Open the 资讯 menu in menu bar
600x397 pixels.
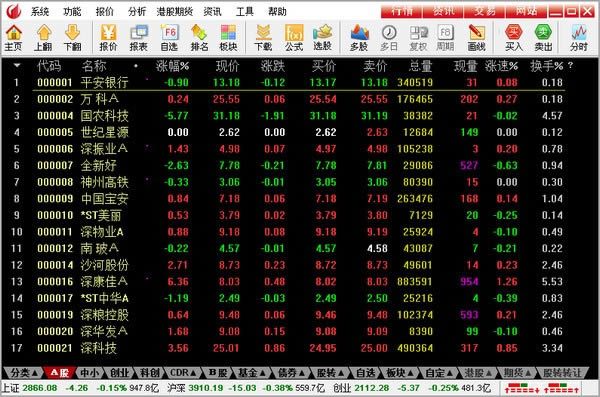[212, 11]
